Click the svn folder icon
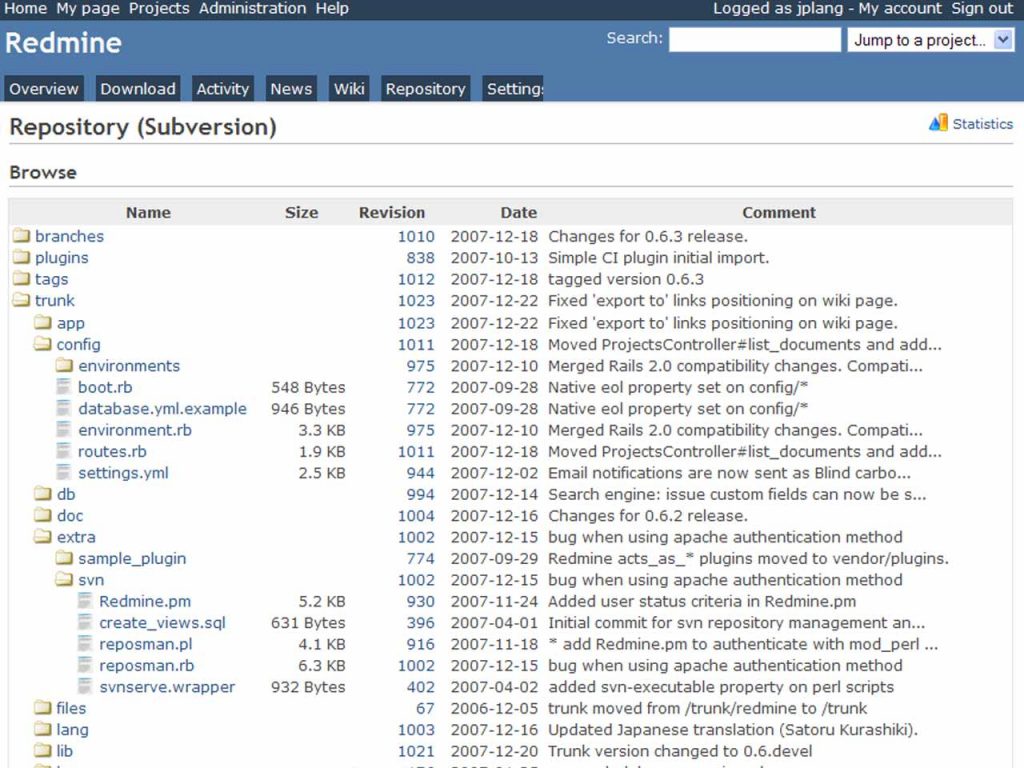Viewport: 1024px width, 768px height. (62, 580)
